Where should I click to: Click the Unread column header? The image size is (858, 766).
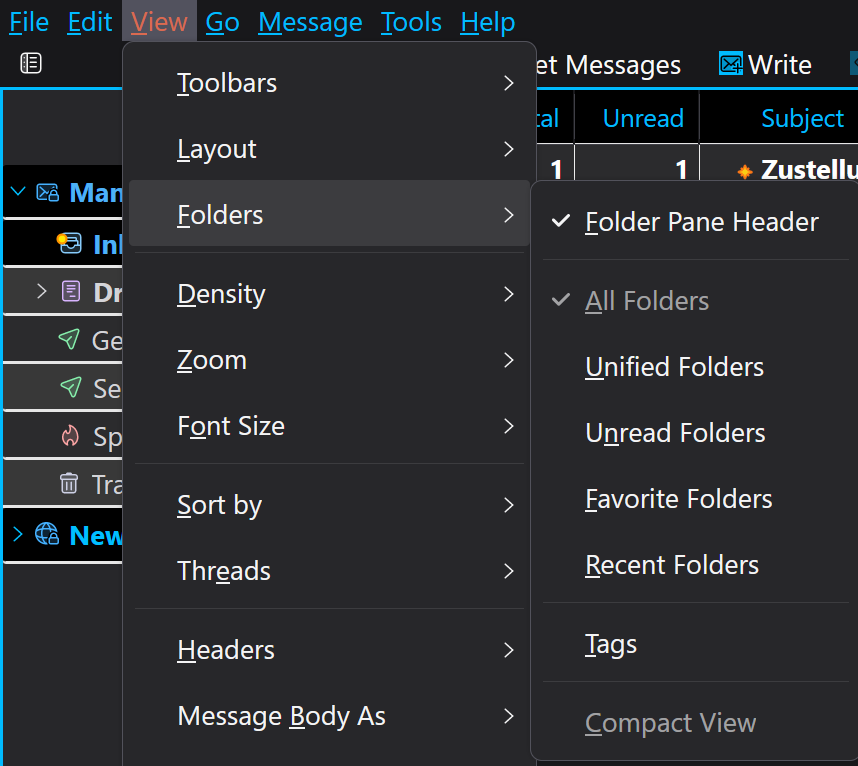pyautogui.click(x=643, y=118)
